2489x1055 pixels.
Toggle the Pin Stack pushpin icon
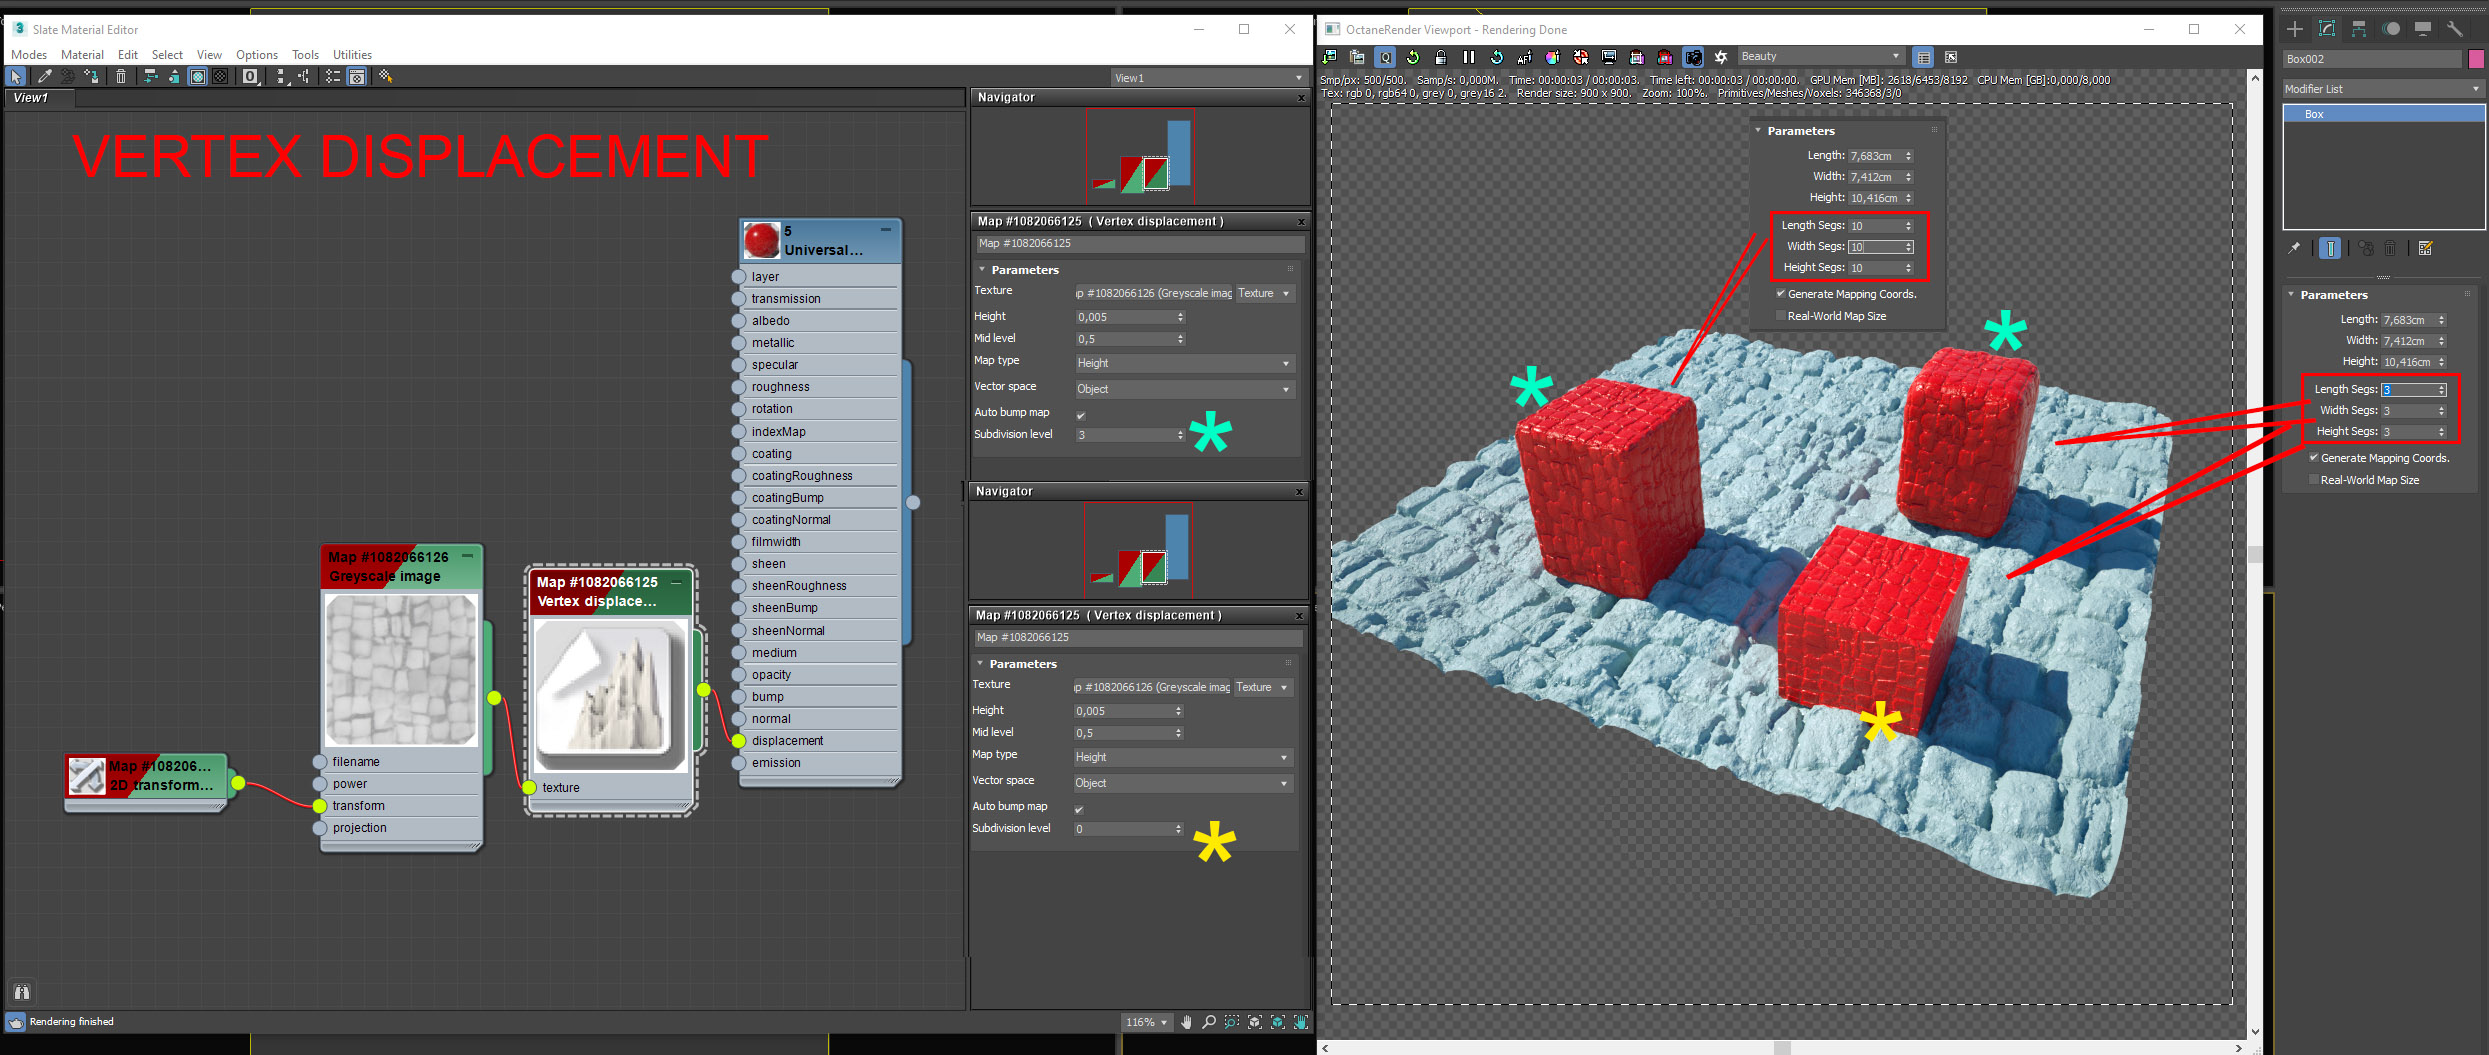tap(2295, 249)
